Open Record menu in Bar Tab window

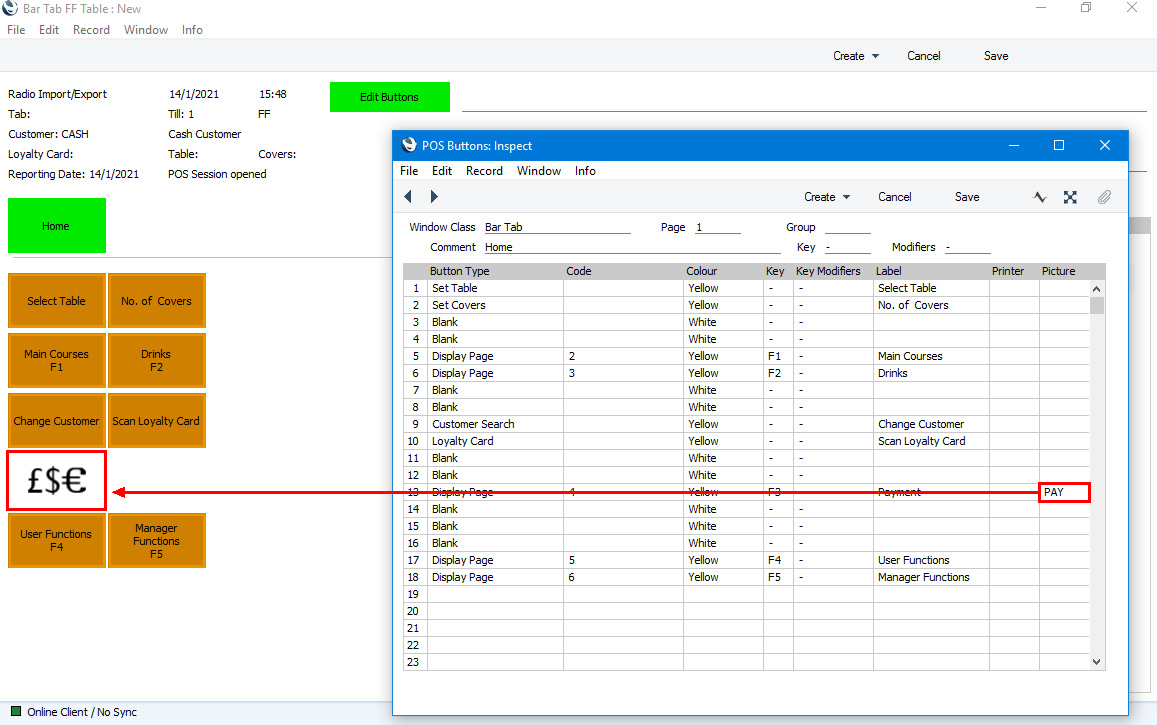[x=91, y=30]
